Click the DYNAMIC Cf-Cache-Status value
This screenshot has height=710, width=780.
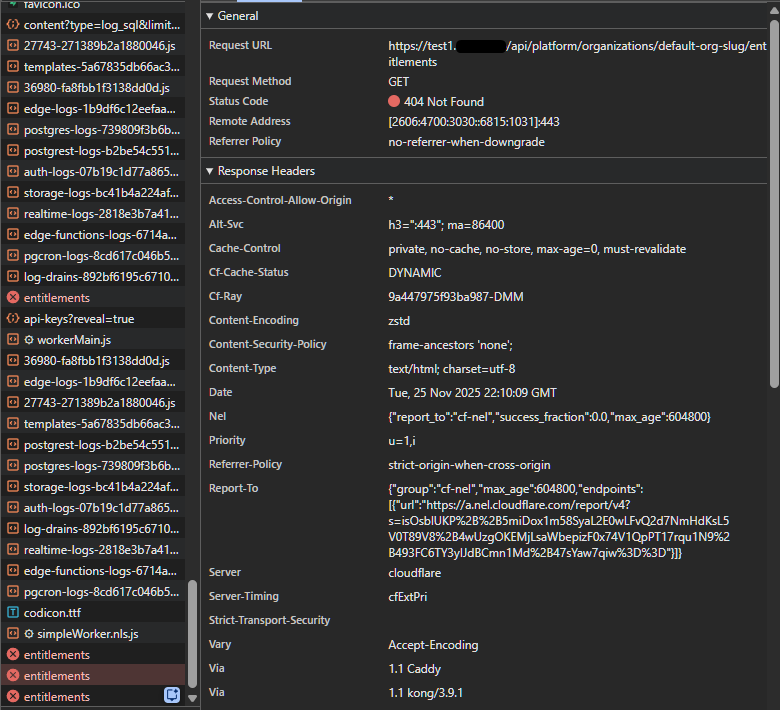pos(414,273)
